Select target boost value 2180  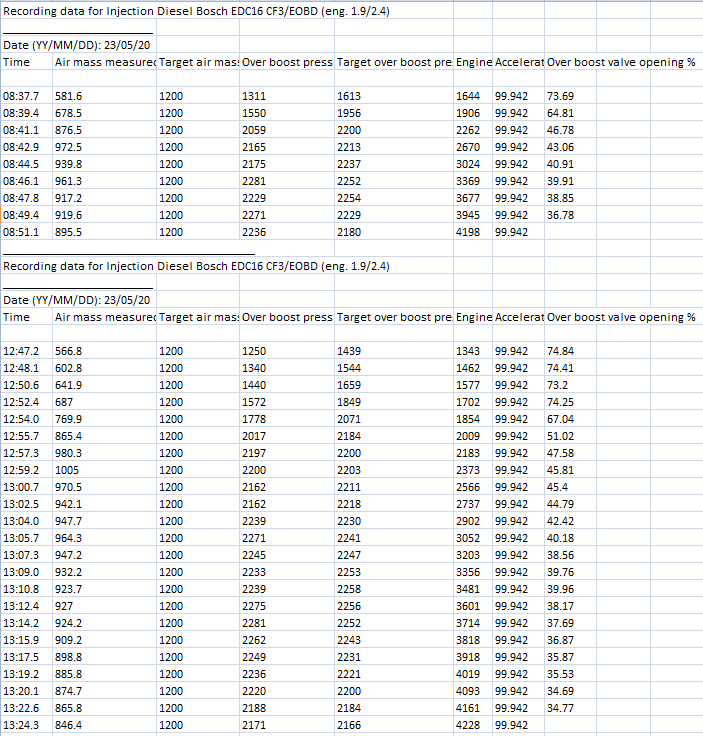[x=349, y=232]
